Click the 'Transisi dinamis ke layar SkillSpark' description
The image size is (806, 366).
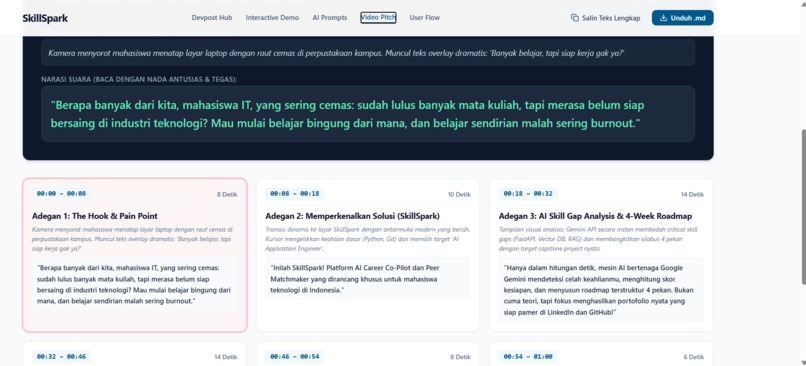367,239
